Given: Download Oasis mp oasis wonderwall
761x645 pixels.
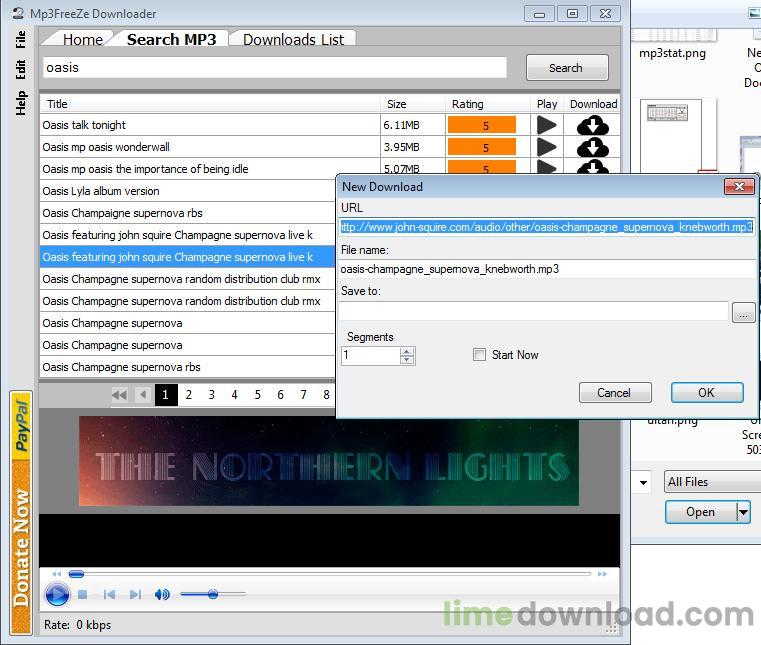Looking at the screenshot, I should pos(593,147).
